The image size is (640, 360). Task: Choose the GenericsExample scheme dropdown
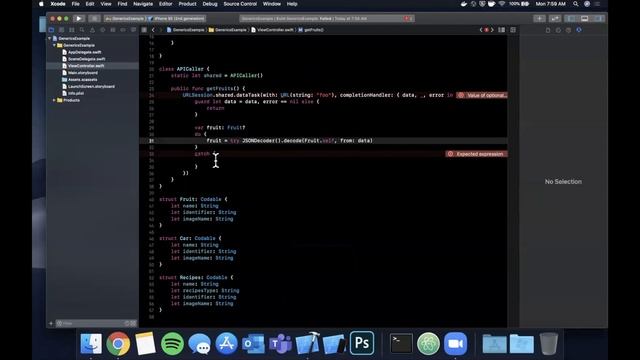pos(125,18)
